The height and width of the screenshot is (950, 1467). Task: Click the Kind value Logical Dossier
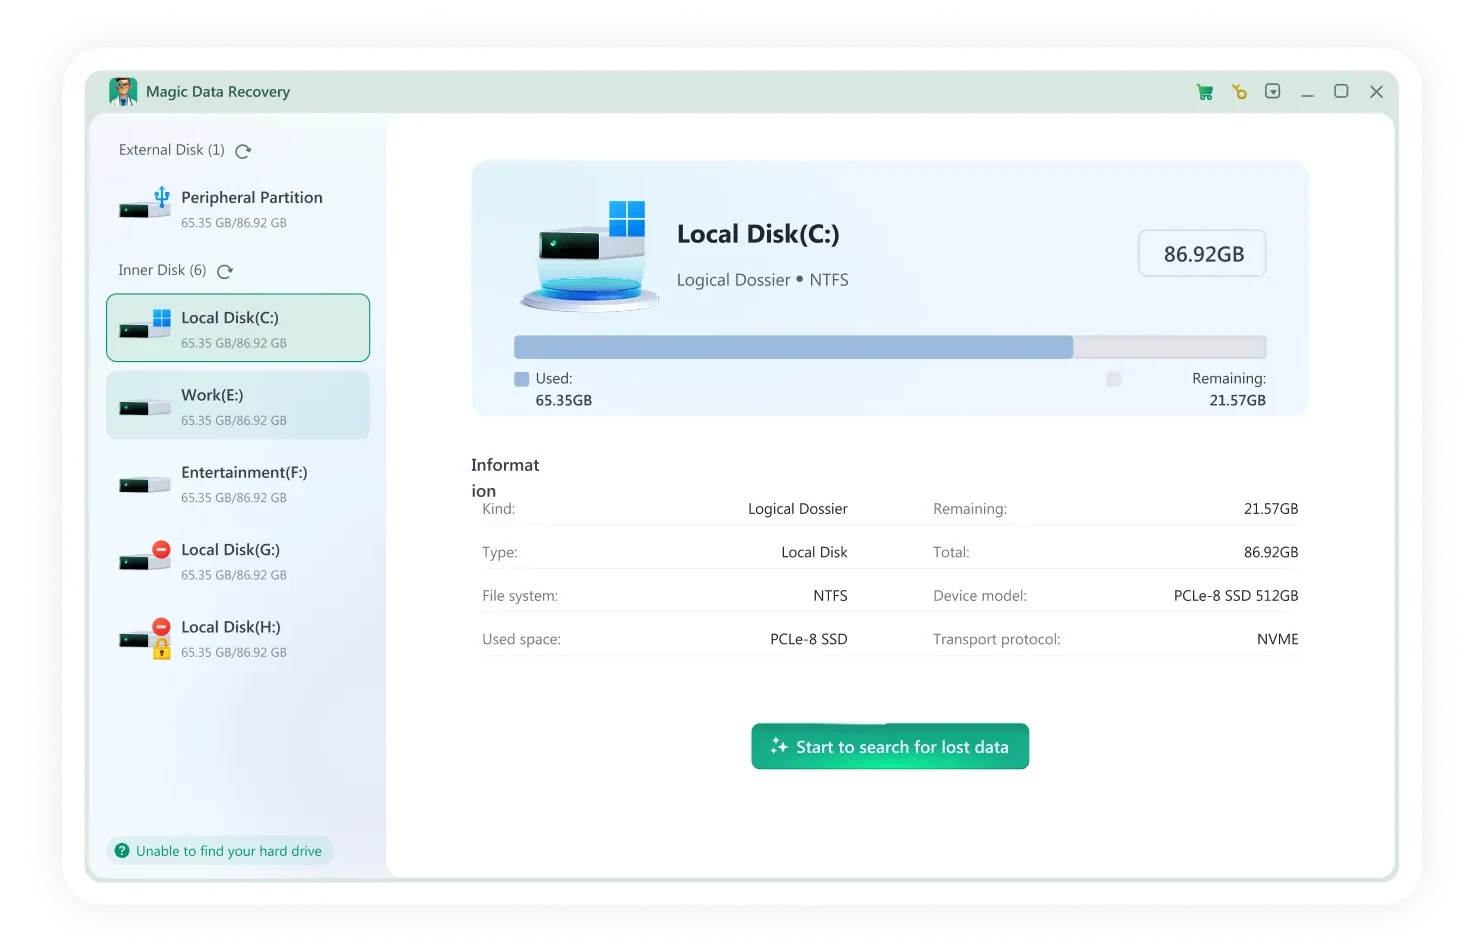point(798,509)
